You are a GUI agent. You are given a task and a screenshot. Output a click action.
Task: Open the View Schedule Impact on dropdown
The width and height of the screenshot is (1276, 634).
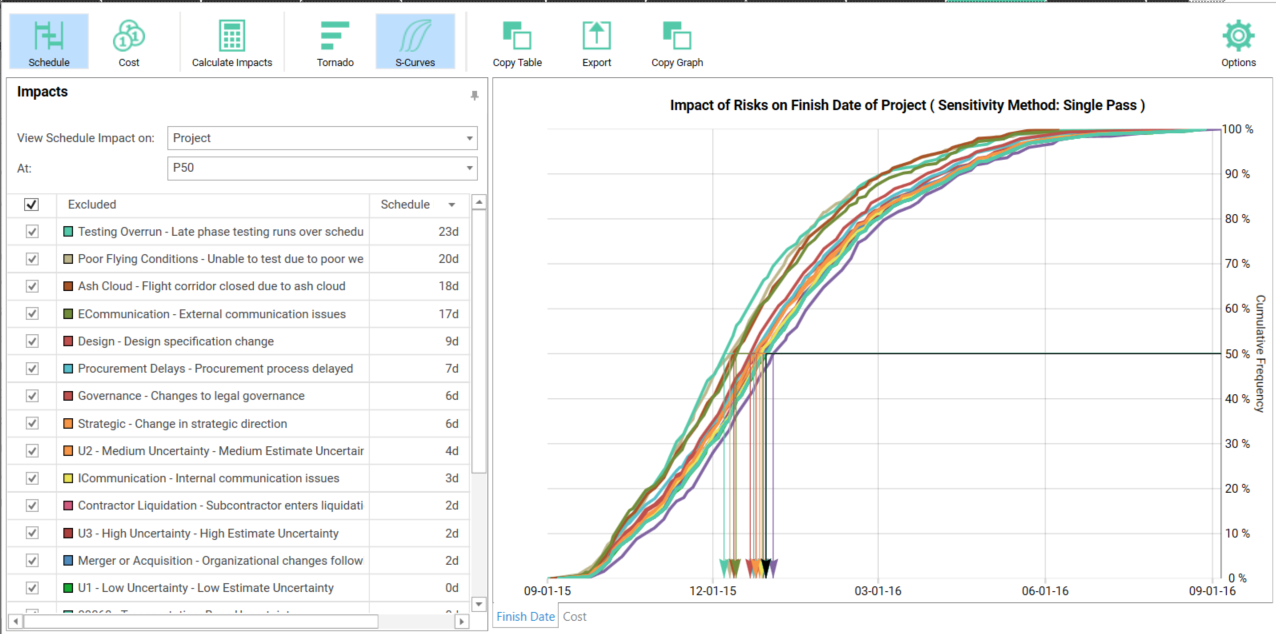[322, 138]
